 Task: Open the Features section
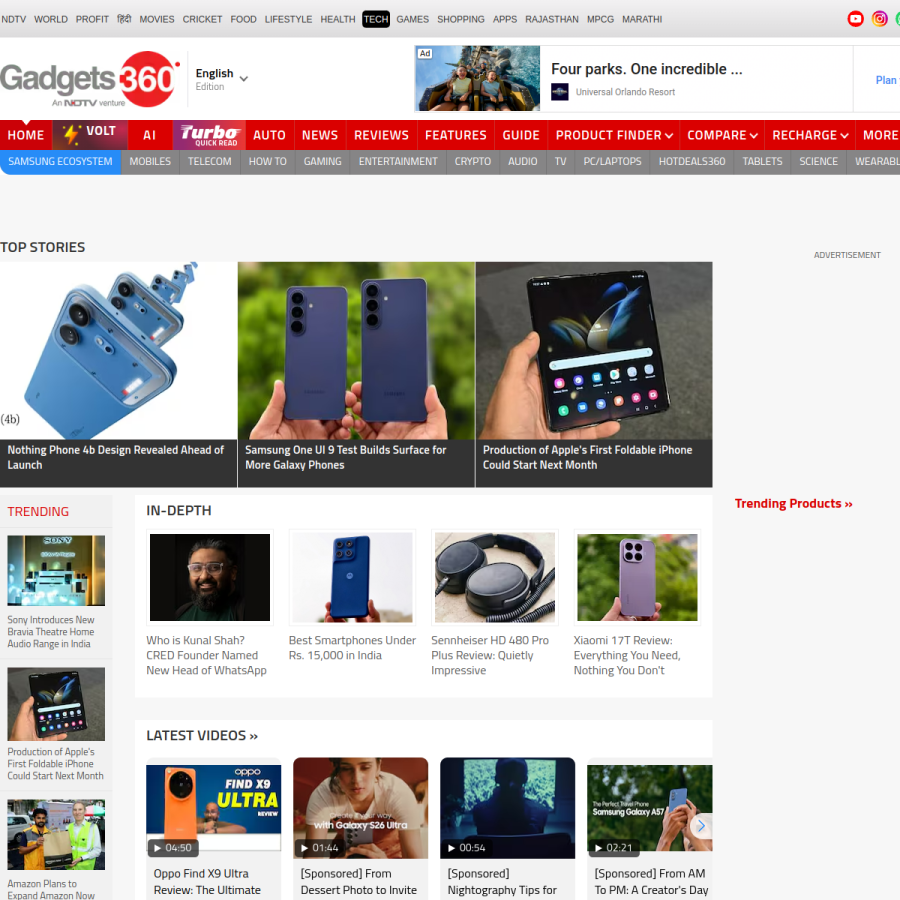click(x=456, y=135)
